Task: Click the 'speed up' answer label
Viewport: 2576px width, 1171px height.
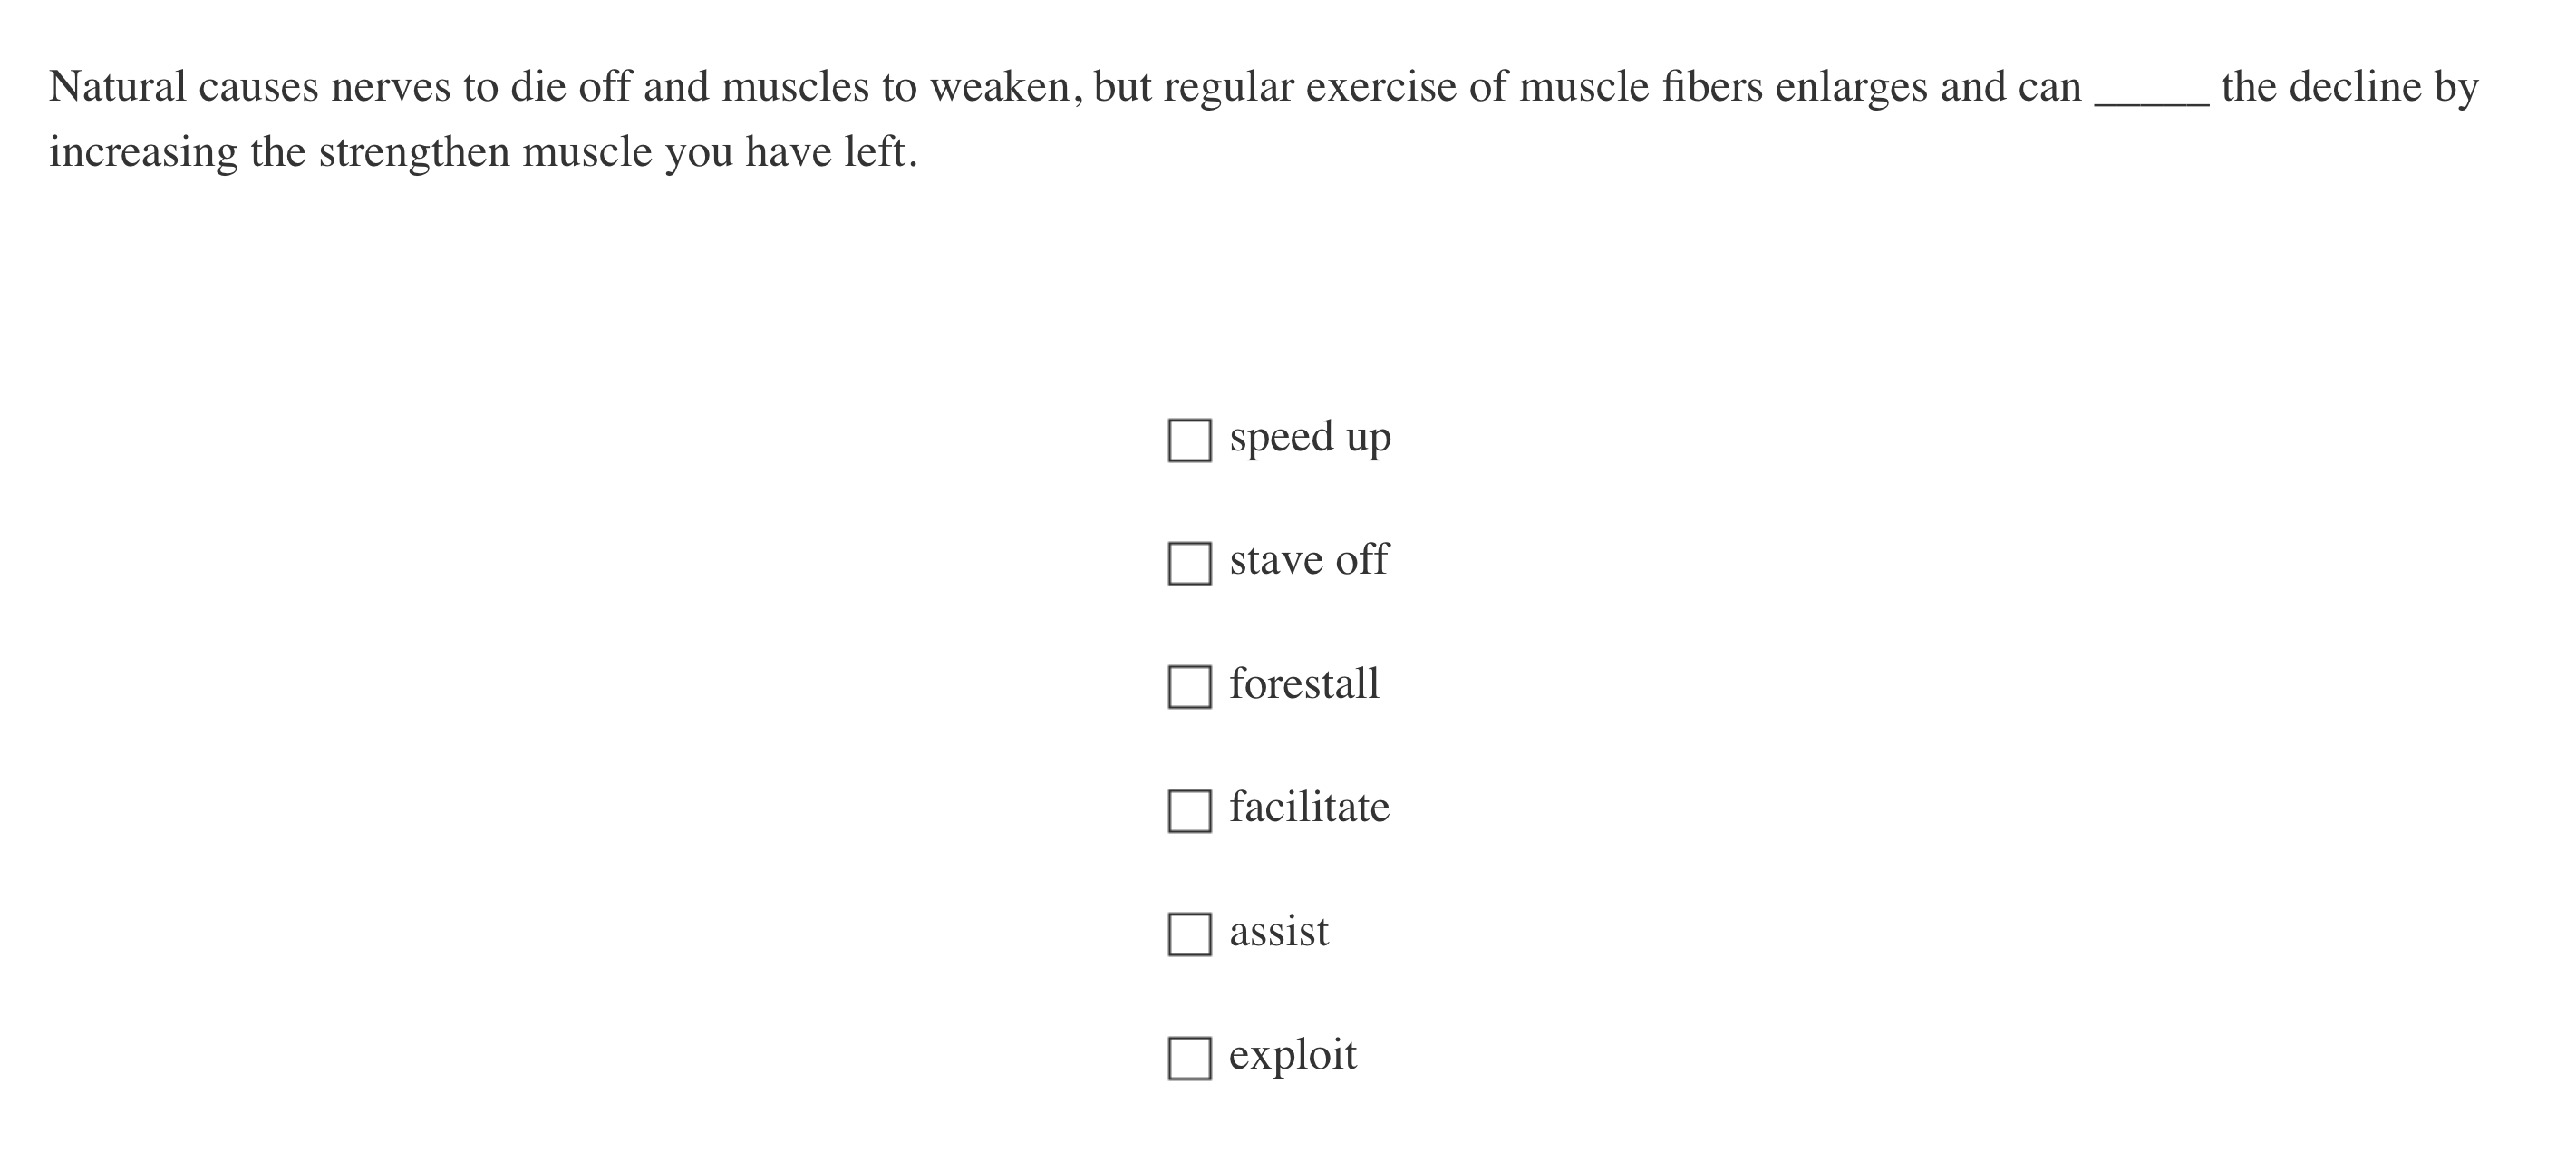Action: click(1309, 438)
